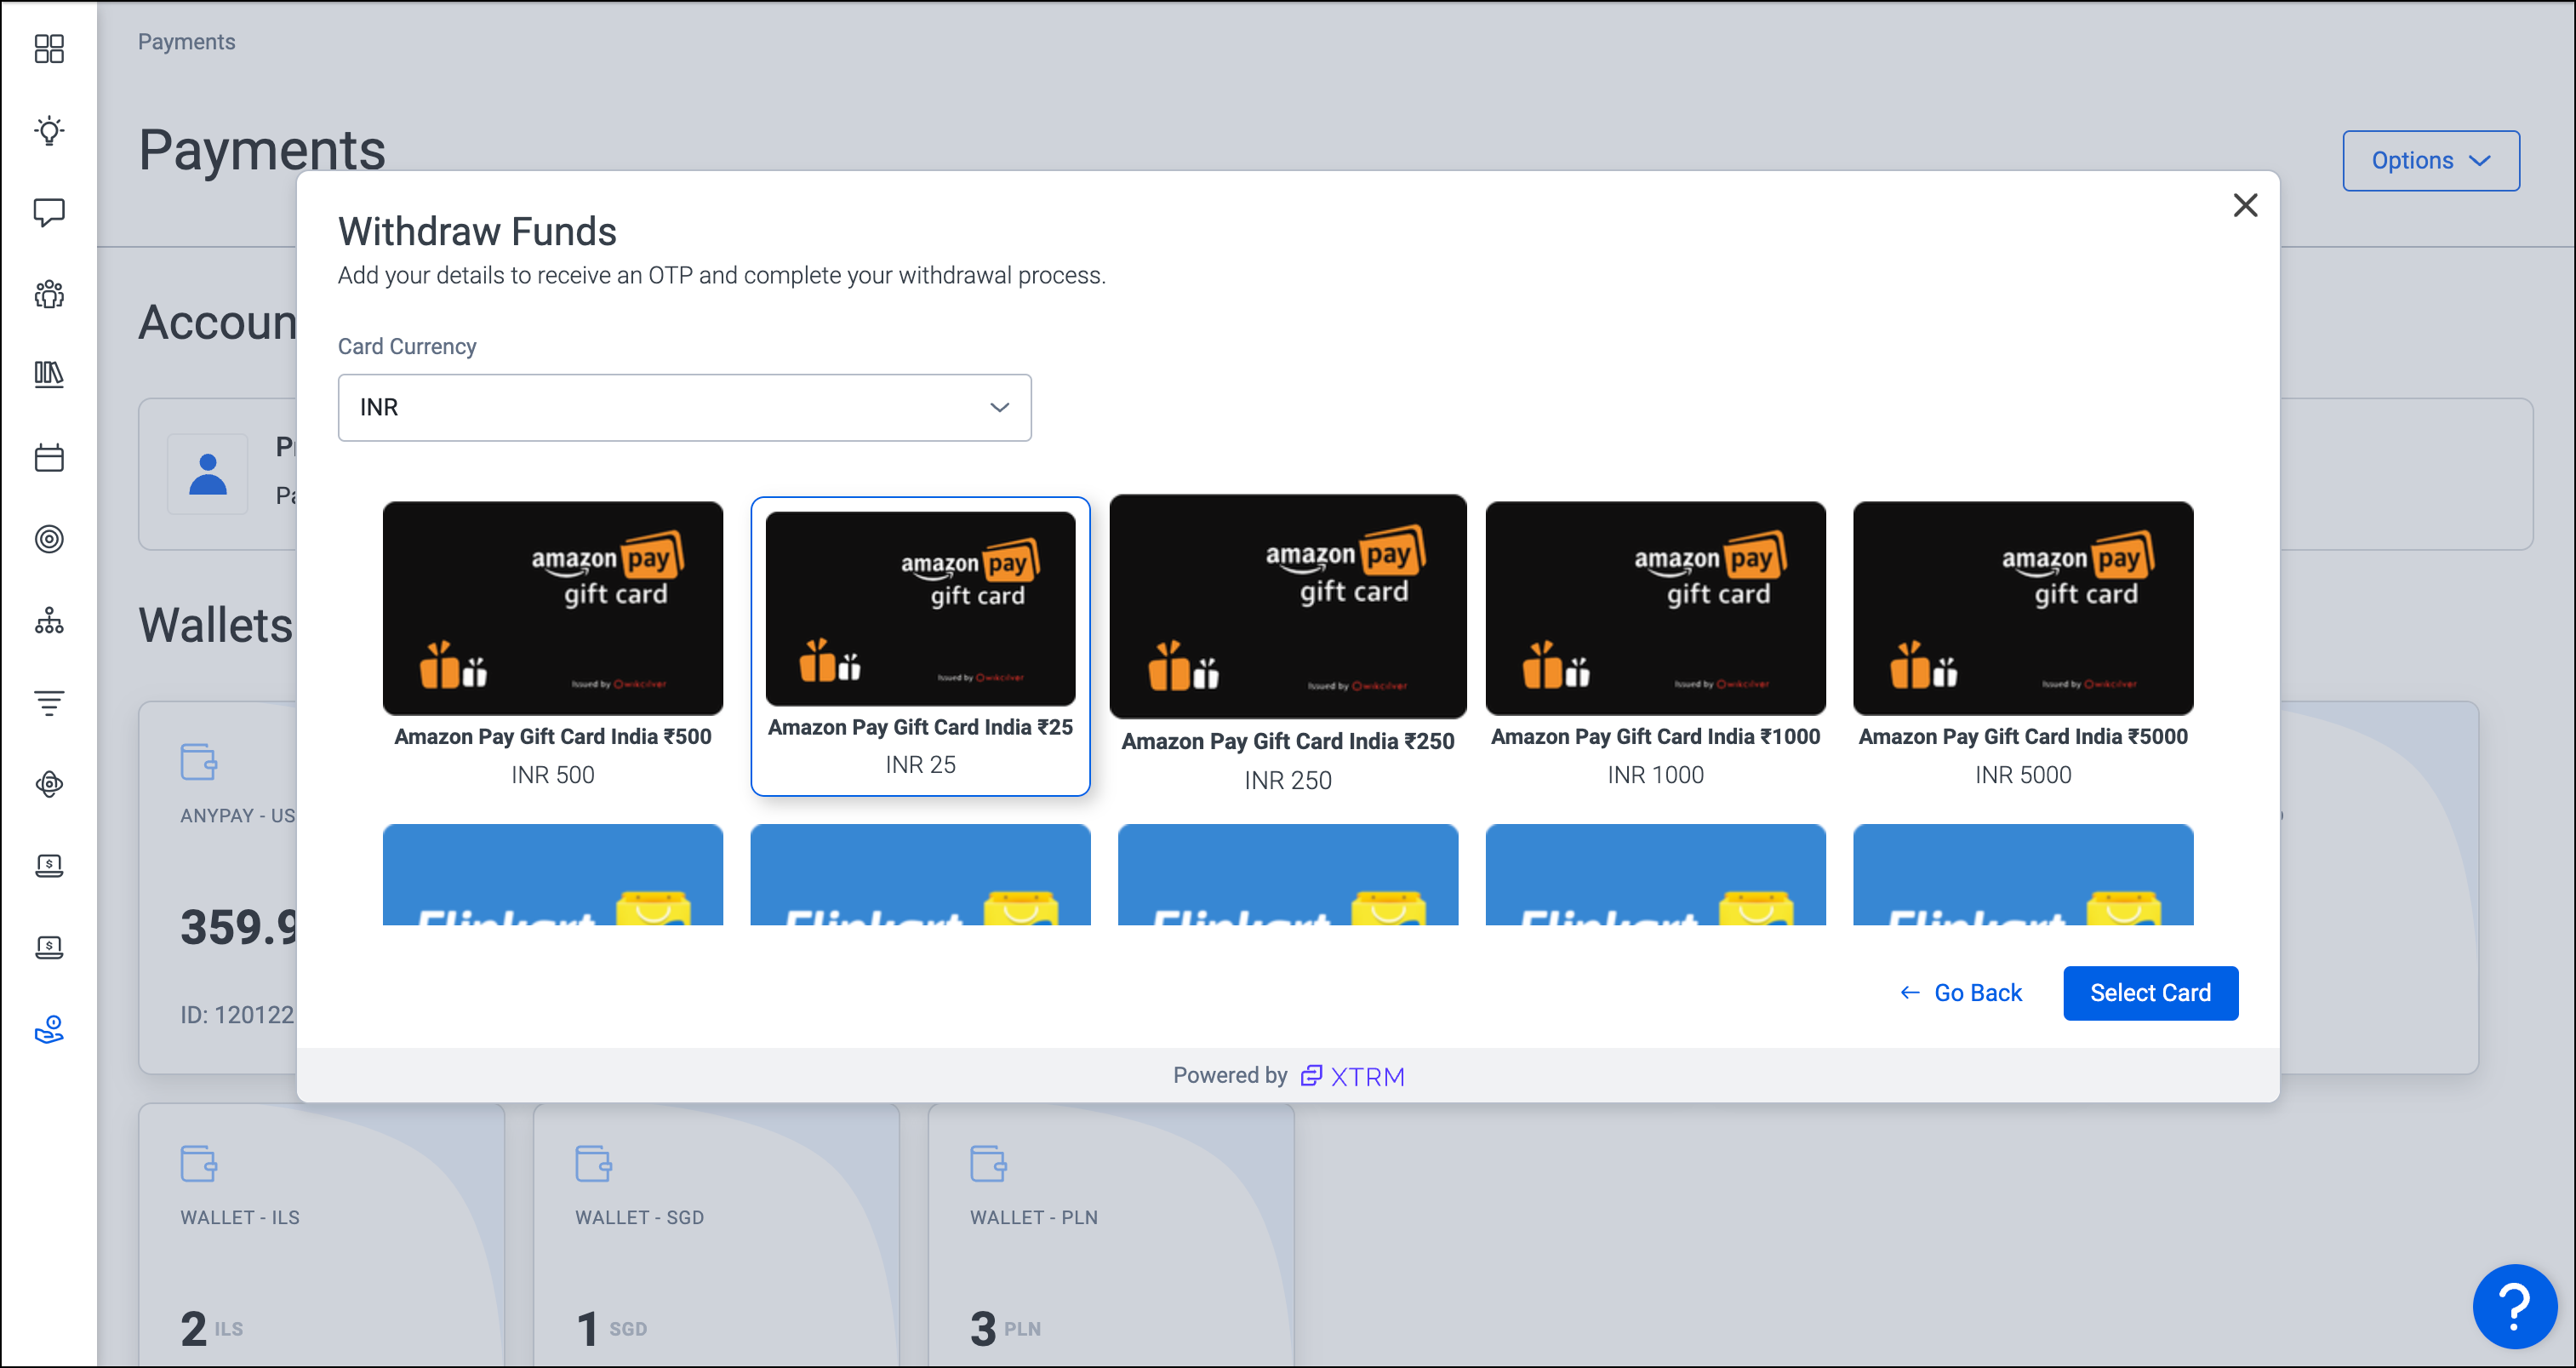The image size is (2576, 1368).
Task: Click the Withdraw Funds heading
Action: click(x=477, y=231)
